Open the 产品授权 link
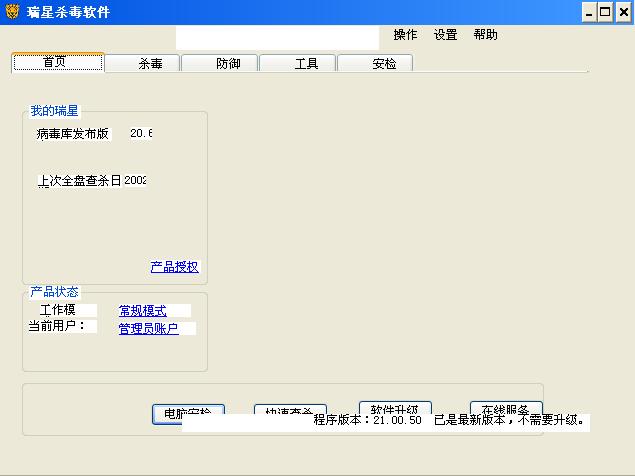Screen dimensions: 635x476 (x=175, y=267)
